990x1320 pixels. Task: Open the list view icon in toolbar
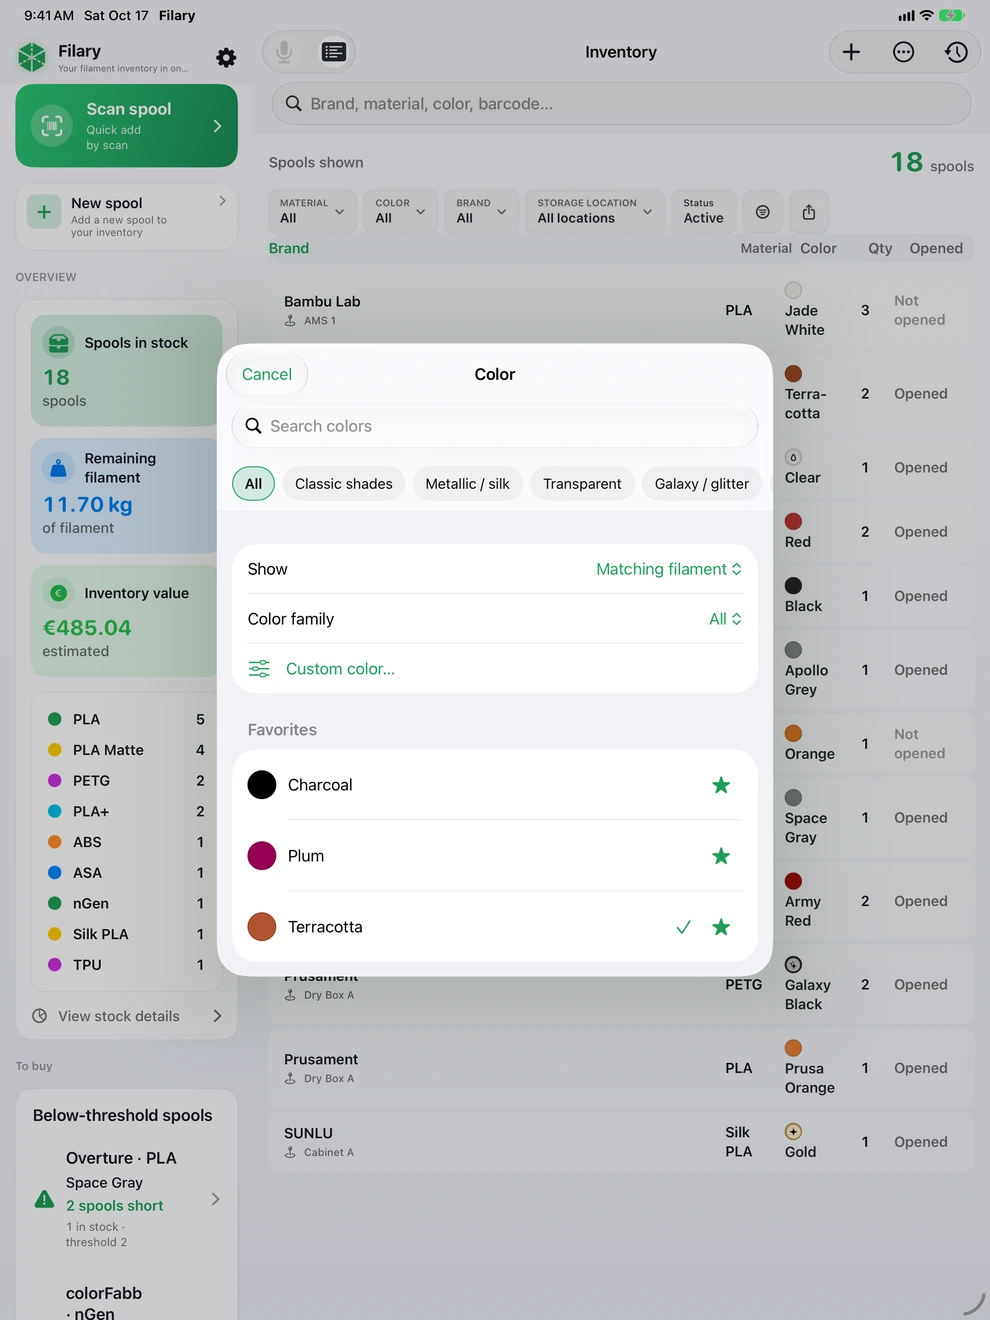click(x=334, y=52)
